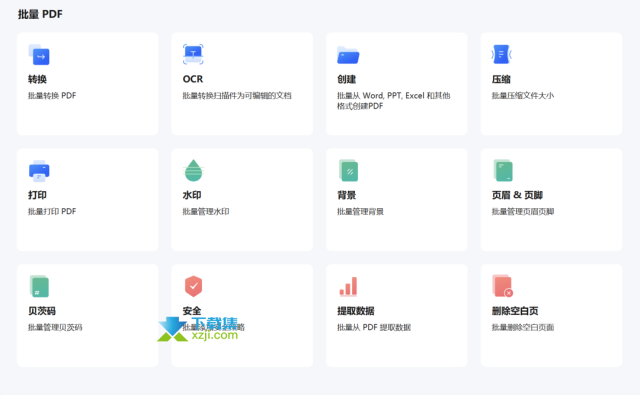The image size is (640, 395).
Task: Click the text 批量压缩文件大小
Action: [523, 95]
